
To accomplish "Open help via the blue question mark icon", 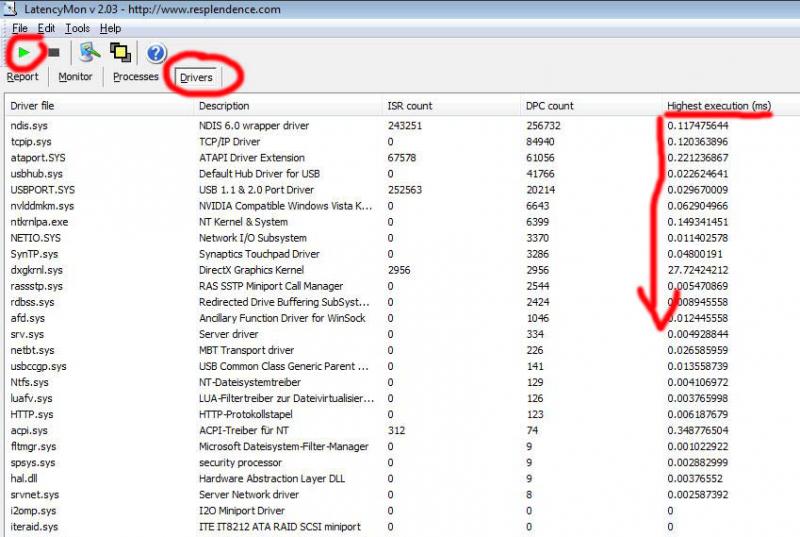I will tap(156, 53).
